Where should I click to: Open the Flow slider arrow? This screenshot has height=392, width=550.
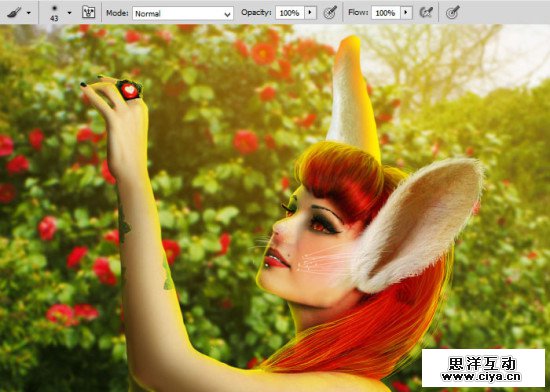406,13
